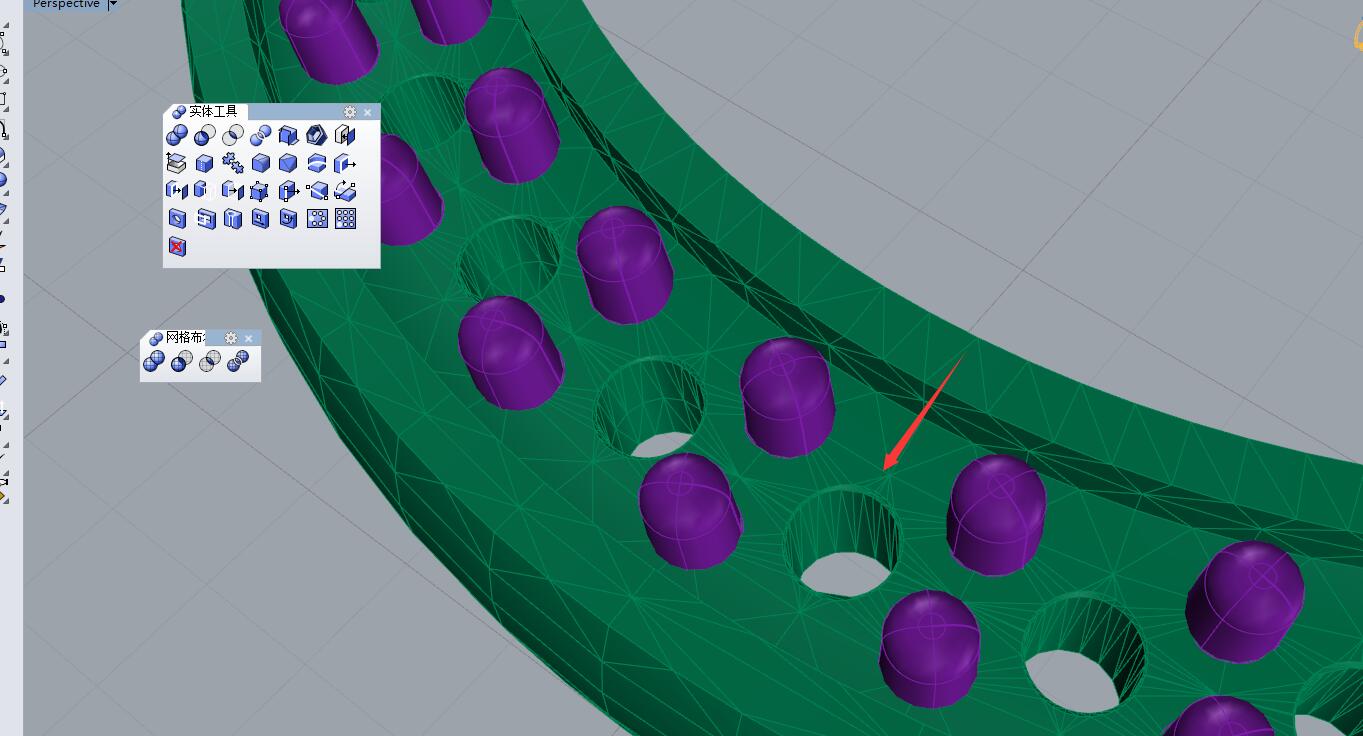Viewport: 1363px width, 736px height.
Task: Select the Revolved hole tool
Action: coord(233,219)
